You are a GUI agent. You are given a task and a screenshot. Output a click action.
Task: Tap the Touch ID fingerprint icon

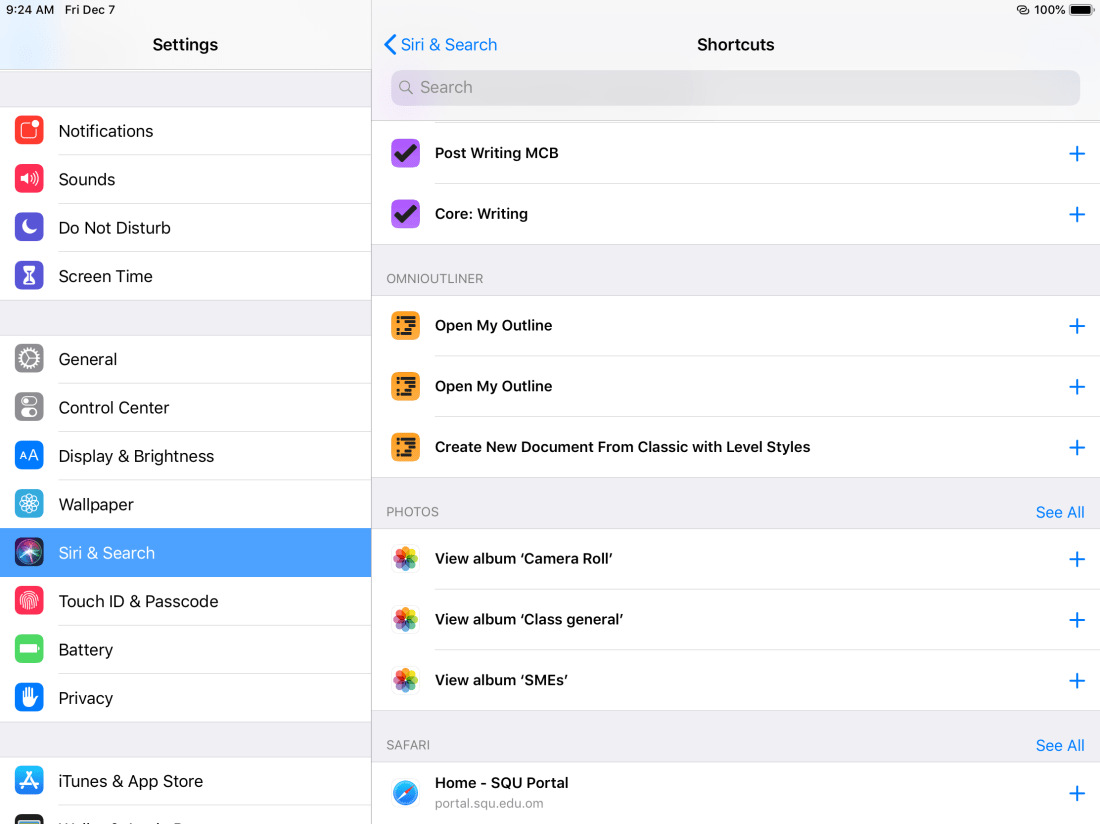pyautogui.click(x=29, y=601)
